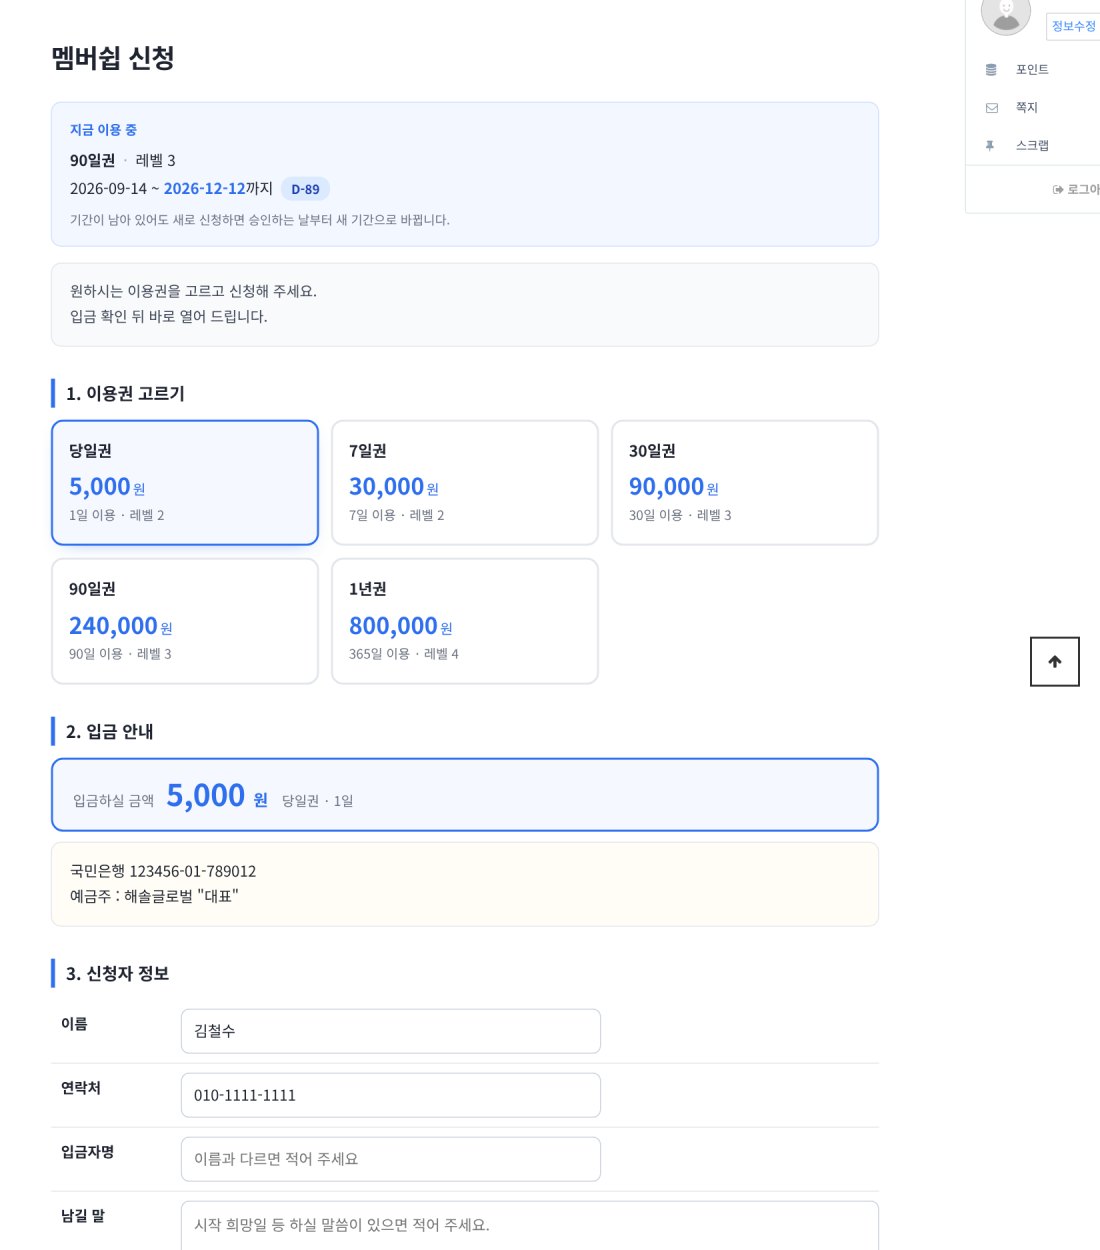This screenshot has width=1100, height=1250.
Task: Click the 정보수정 edit info button
Action: coord(1073,26)
